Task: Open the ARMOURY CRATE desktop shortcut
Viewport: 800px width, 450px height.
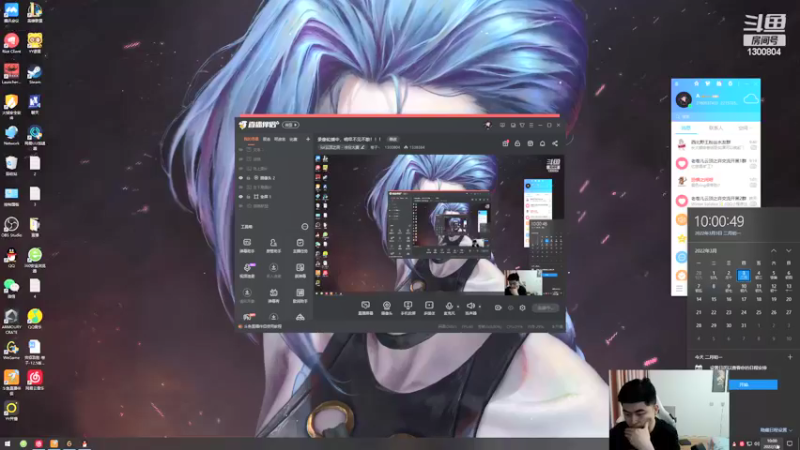Action: 11,321
